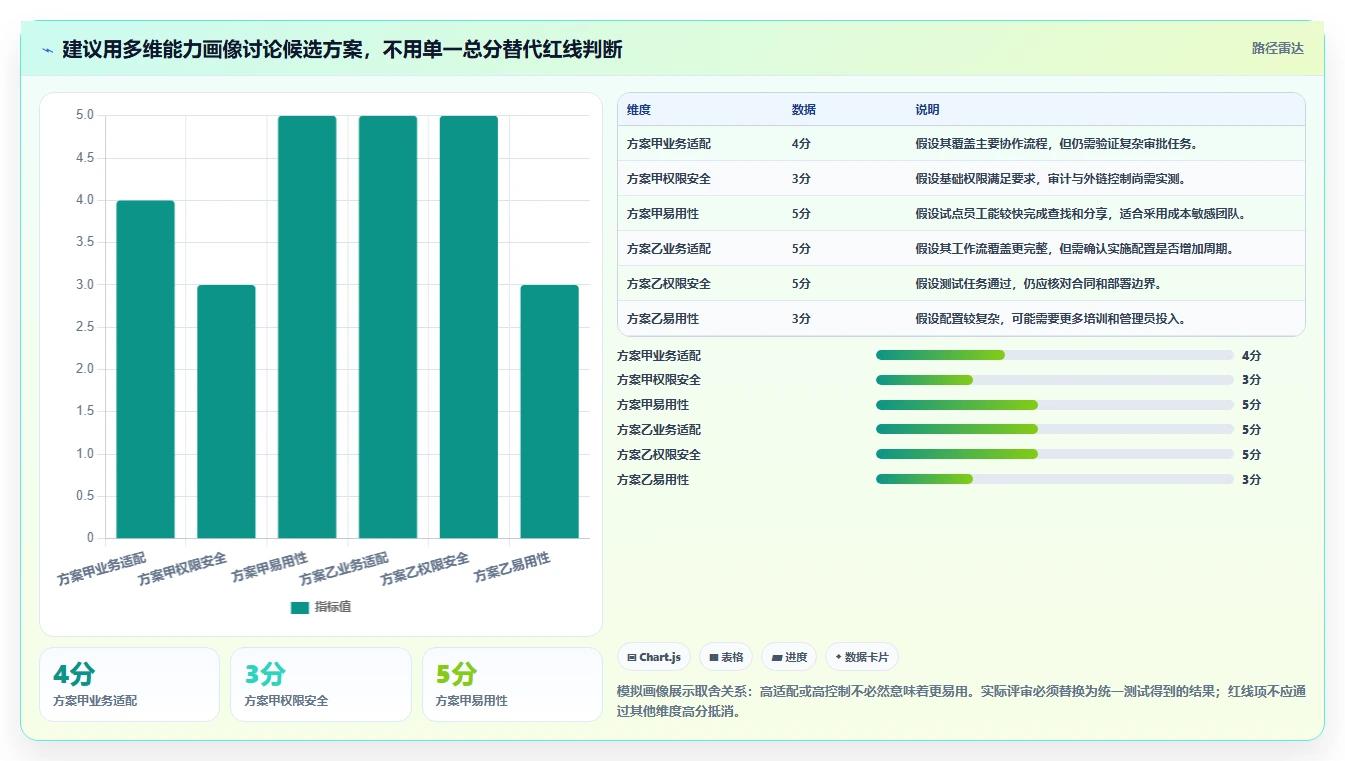The image size is (1345, 761).
Task: Click the 方案乙权限安全 label beside its progress bar
Action: click(659, 454)
